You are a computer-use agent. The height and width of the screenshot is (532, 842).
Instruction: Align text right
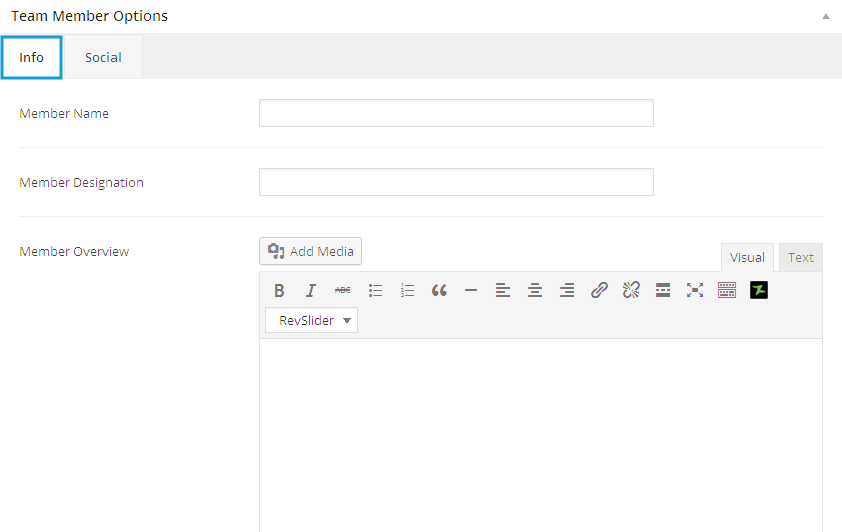click(x=567, y=291)
